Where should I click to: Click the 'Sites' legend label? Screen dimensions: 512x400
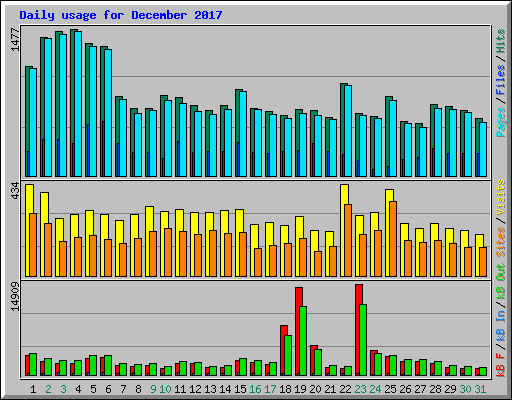[501, 242]
